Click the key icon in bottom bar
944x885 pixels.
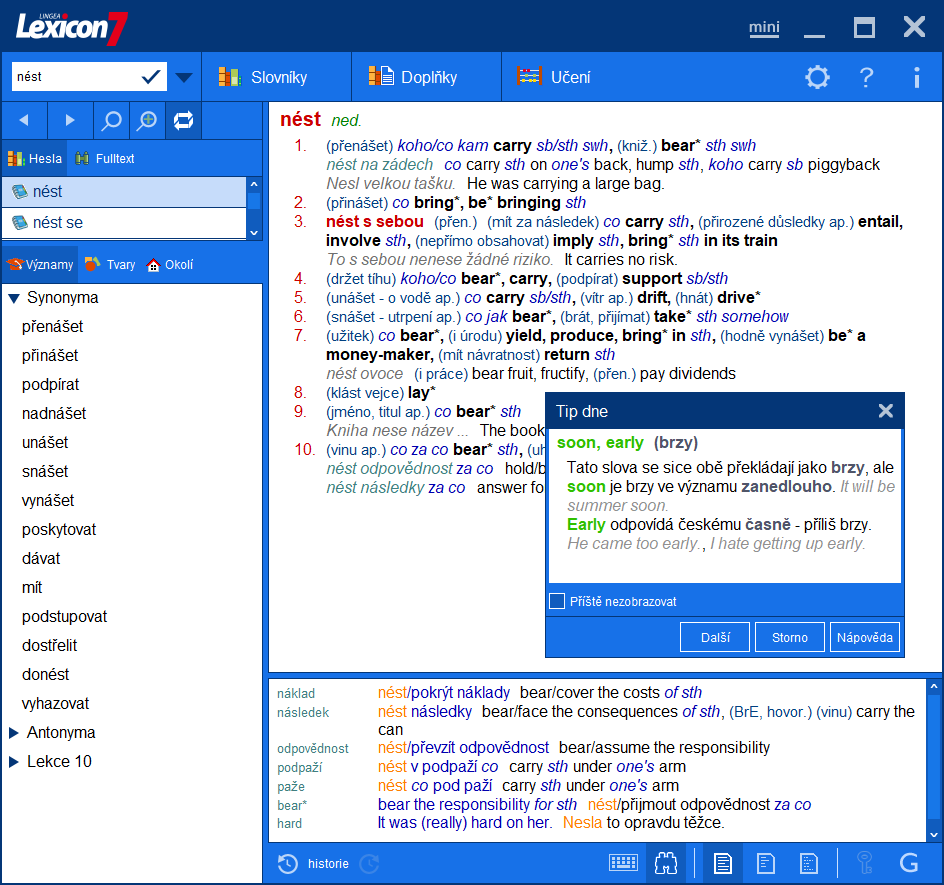click(864, 863)
